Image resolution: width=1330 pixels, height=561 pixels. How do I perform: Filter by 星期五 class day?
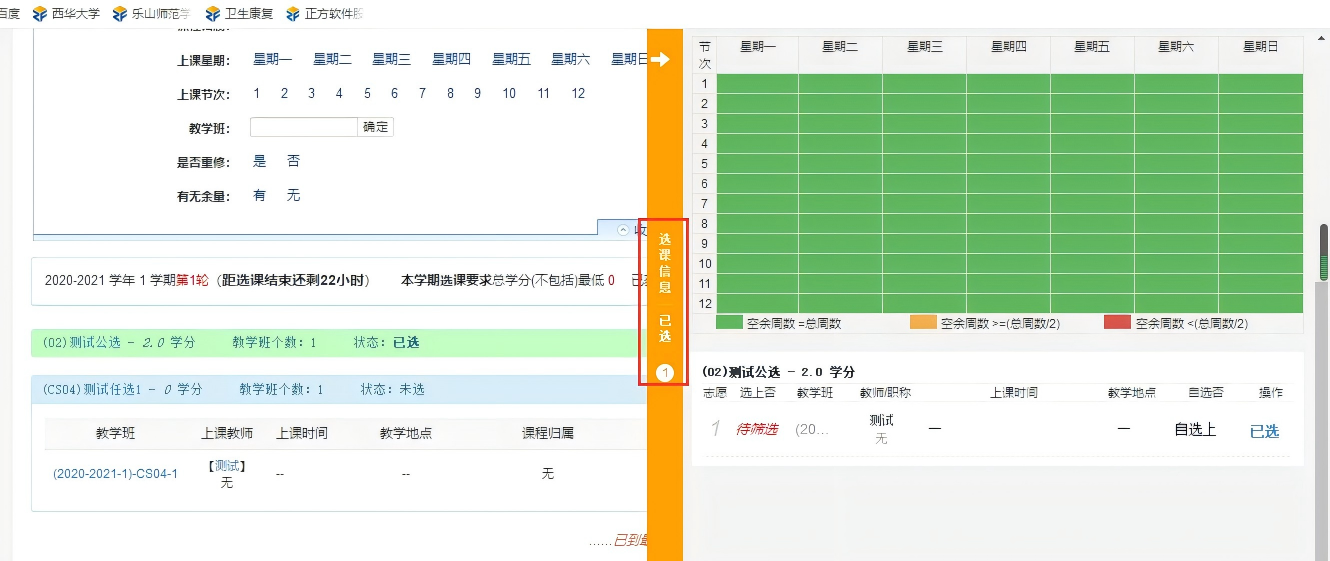pos(511,60)
